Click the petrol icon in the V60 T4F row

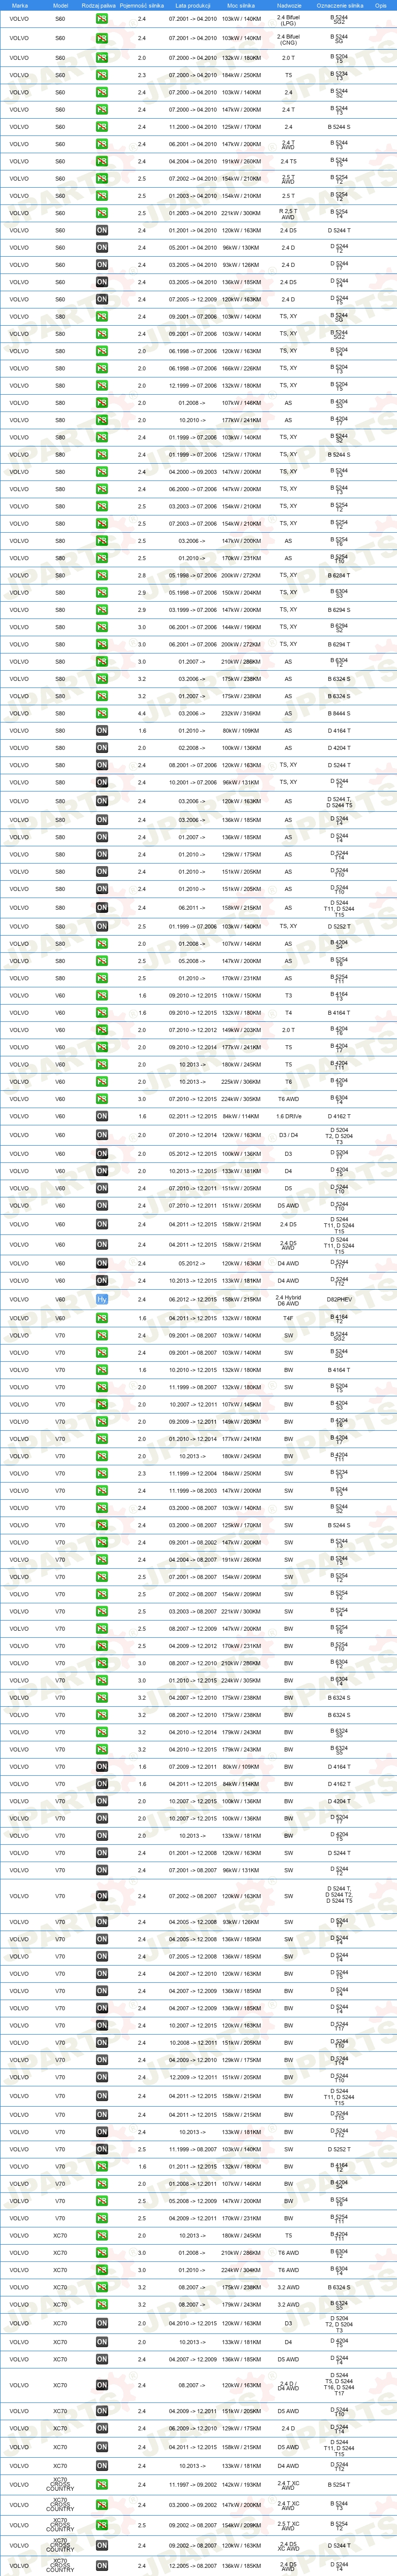click(x=102, y=1318)
